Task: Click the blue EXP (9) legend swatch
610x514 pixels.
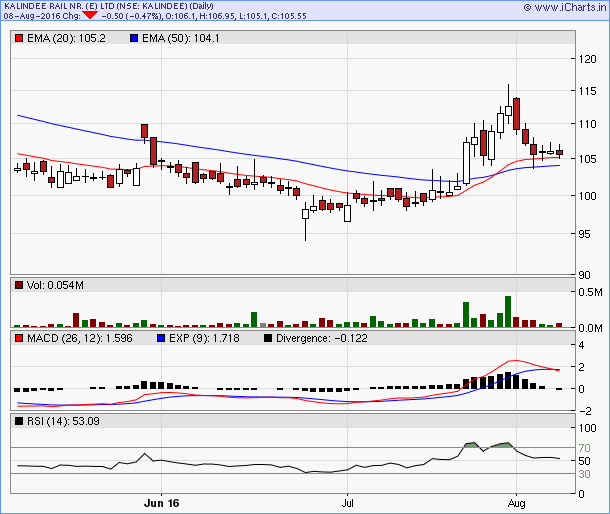Action: click(x=161, y=338)
